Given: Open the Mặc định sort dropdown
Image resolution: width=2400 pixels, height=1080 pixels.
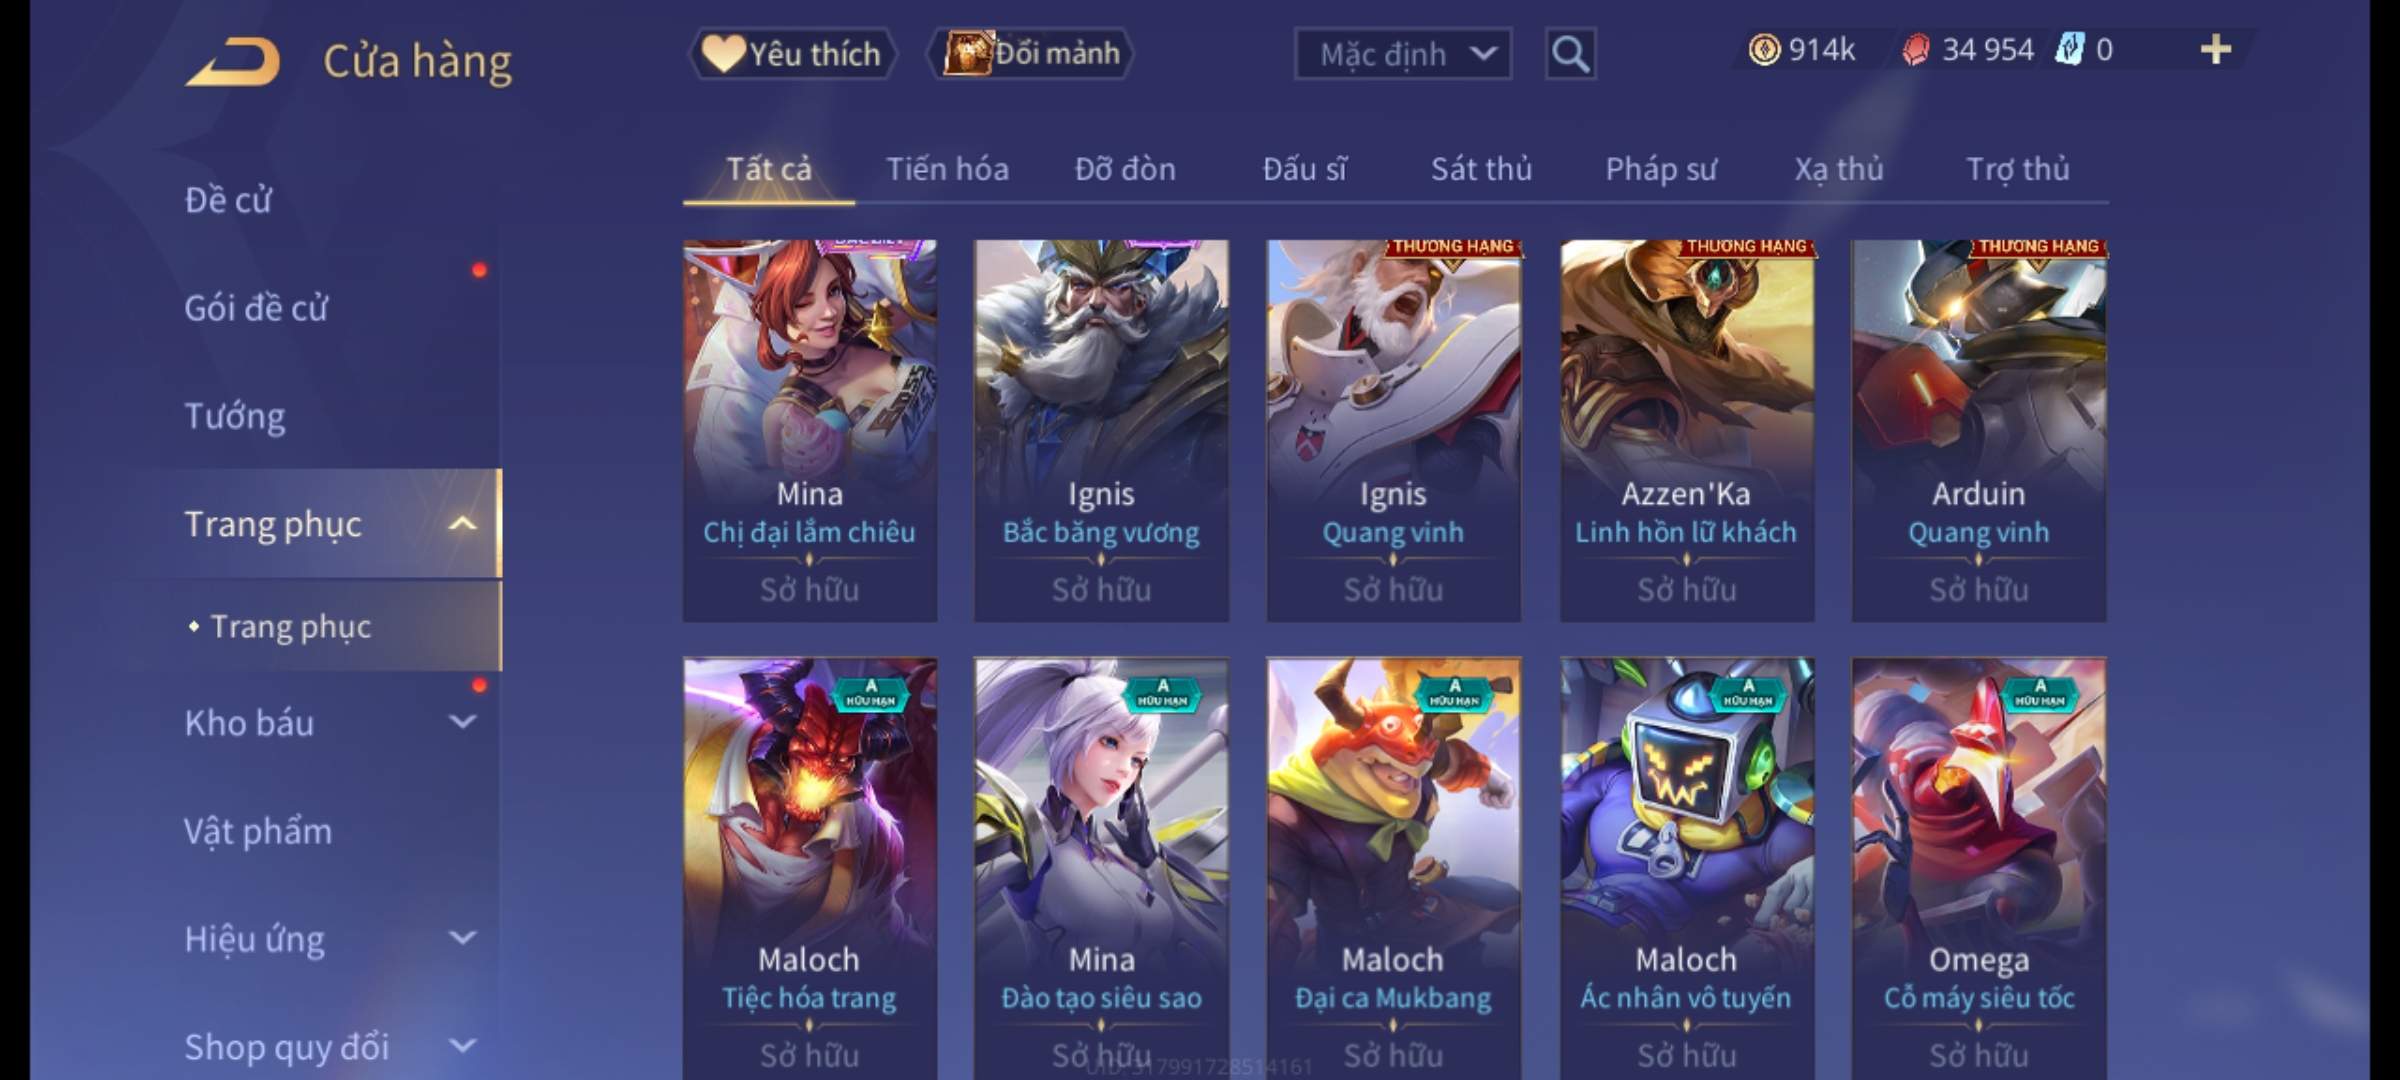Looking at the screenshot, I should [1403, 54].
